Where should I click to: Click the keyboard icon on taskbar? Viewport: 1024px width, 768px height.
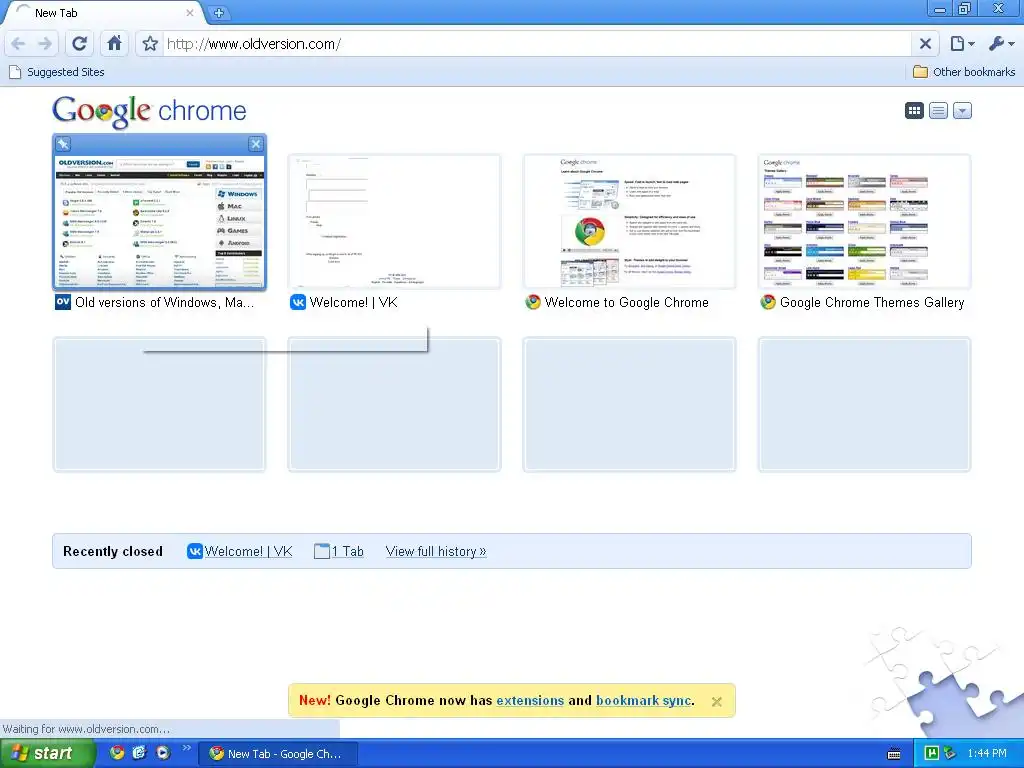click(x=894, y=754)
